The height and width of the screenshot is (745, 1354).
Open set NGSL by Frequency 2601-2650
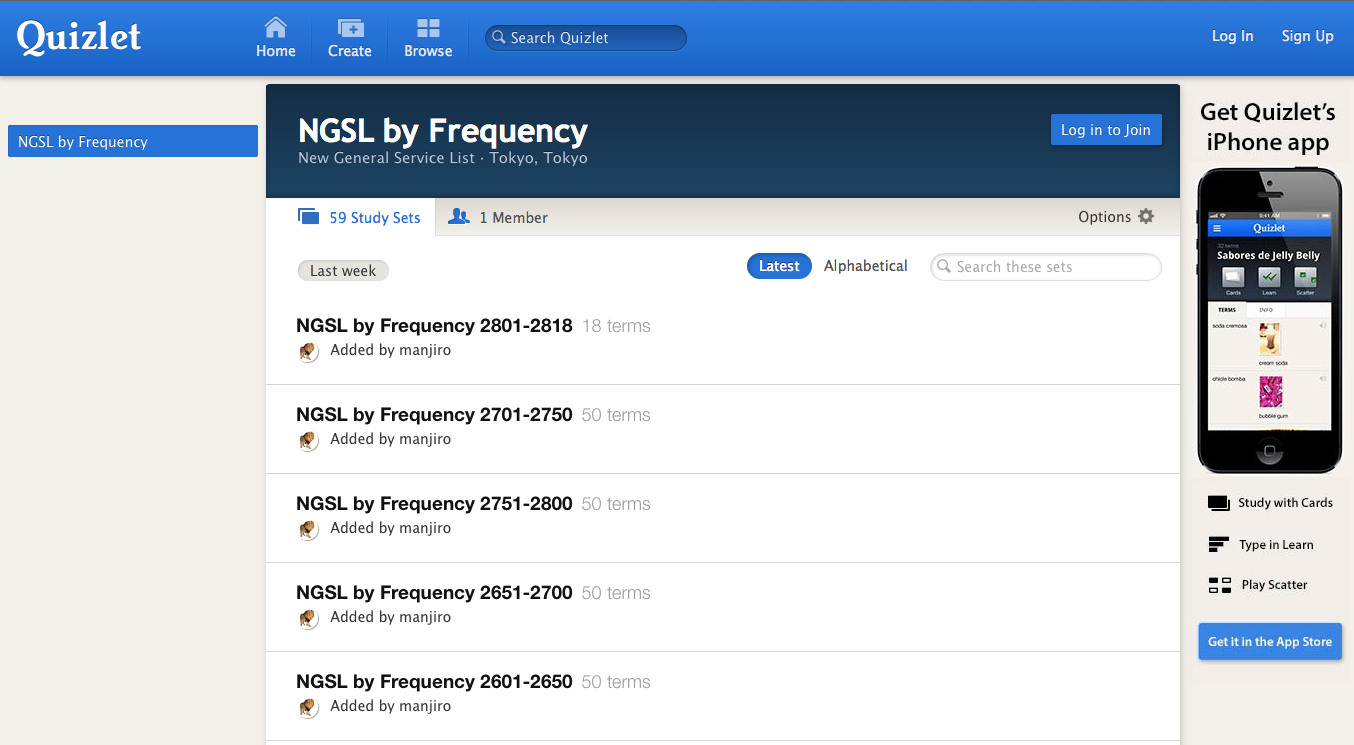(x=434, y=682)
